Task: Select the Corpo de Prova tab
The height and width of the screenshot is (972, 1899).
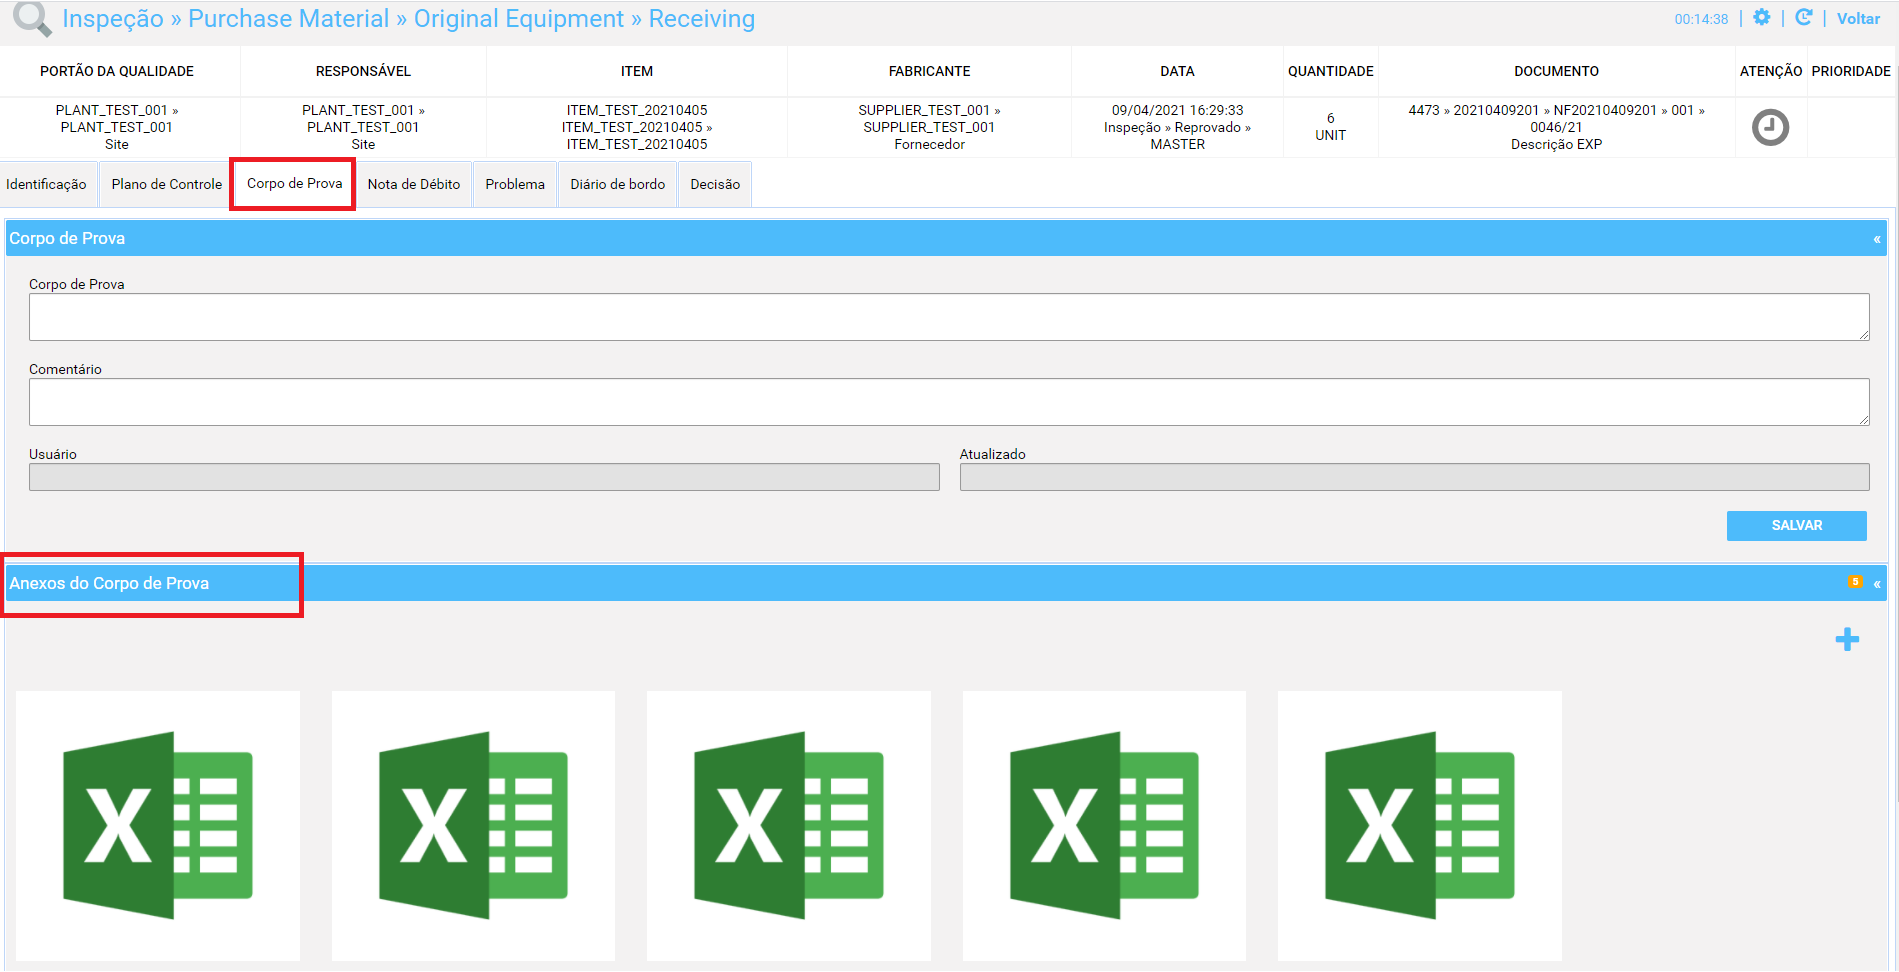Action: coord(294,183)
